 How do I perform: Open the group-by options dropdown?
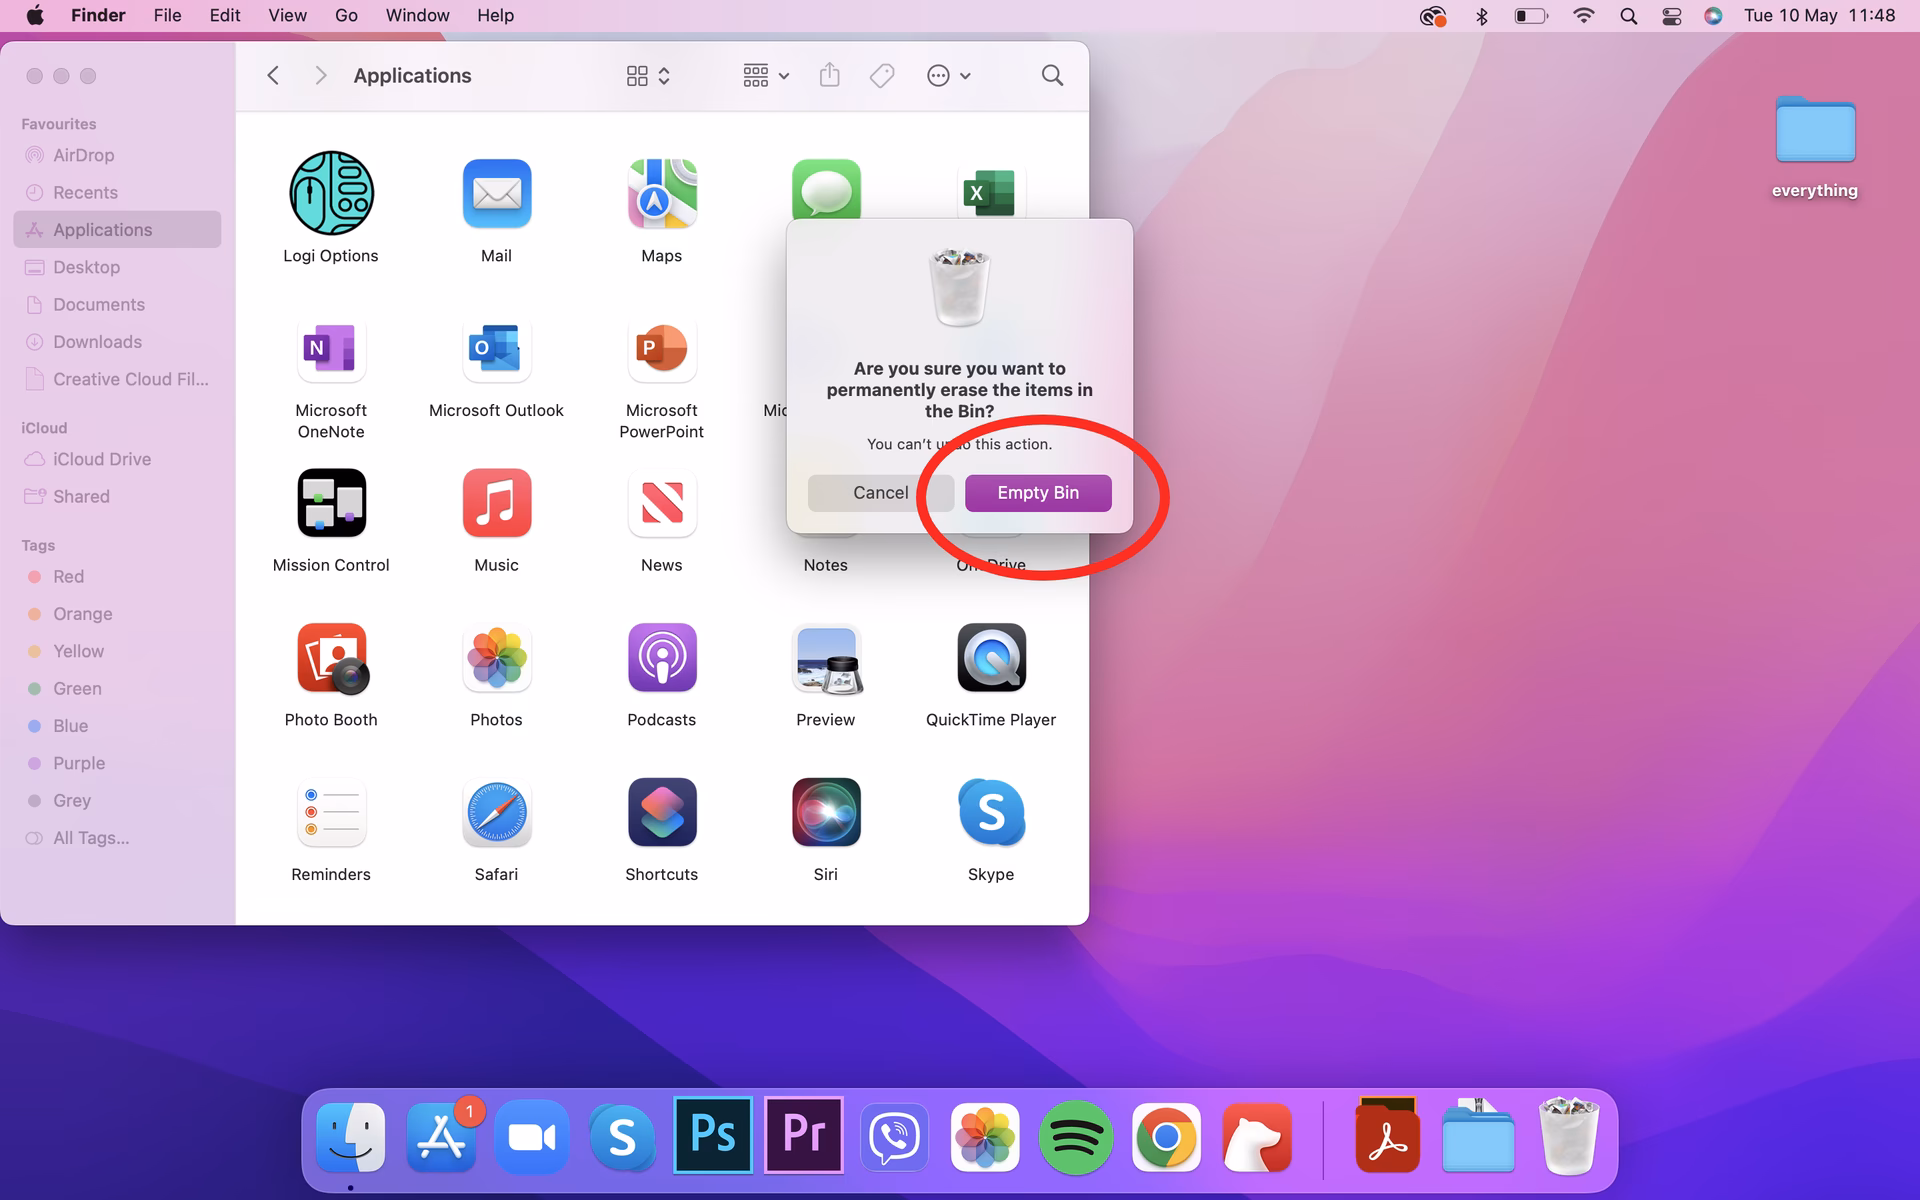(766, 76)
